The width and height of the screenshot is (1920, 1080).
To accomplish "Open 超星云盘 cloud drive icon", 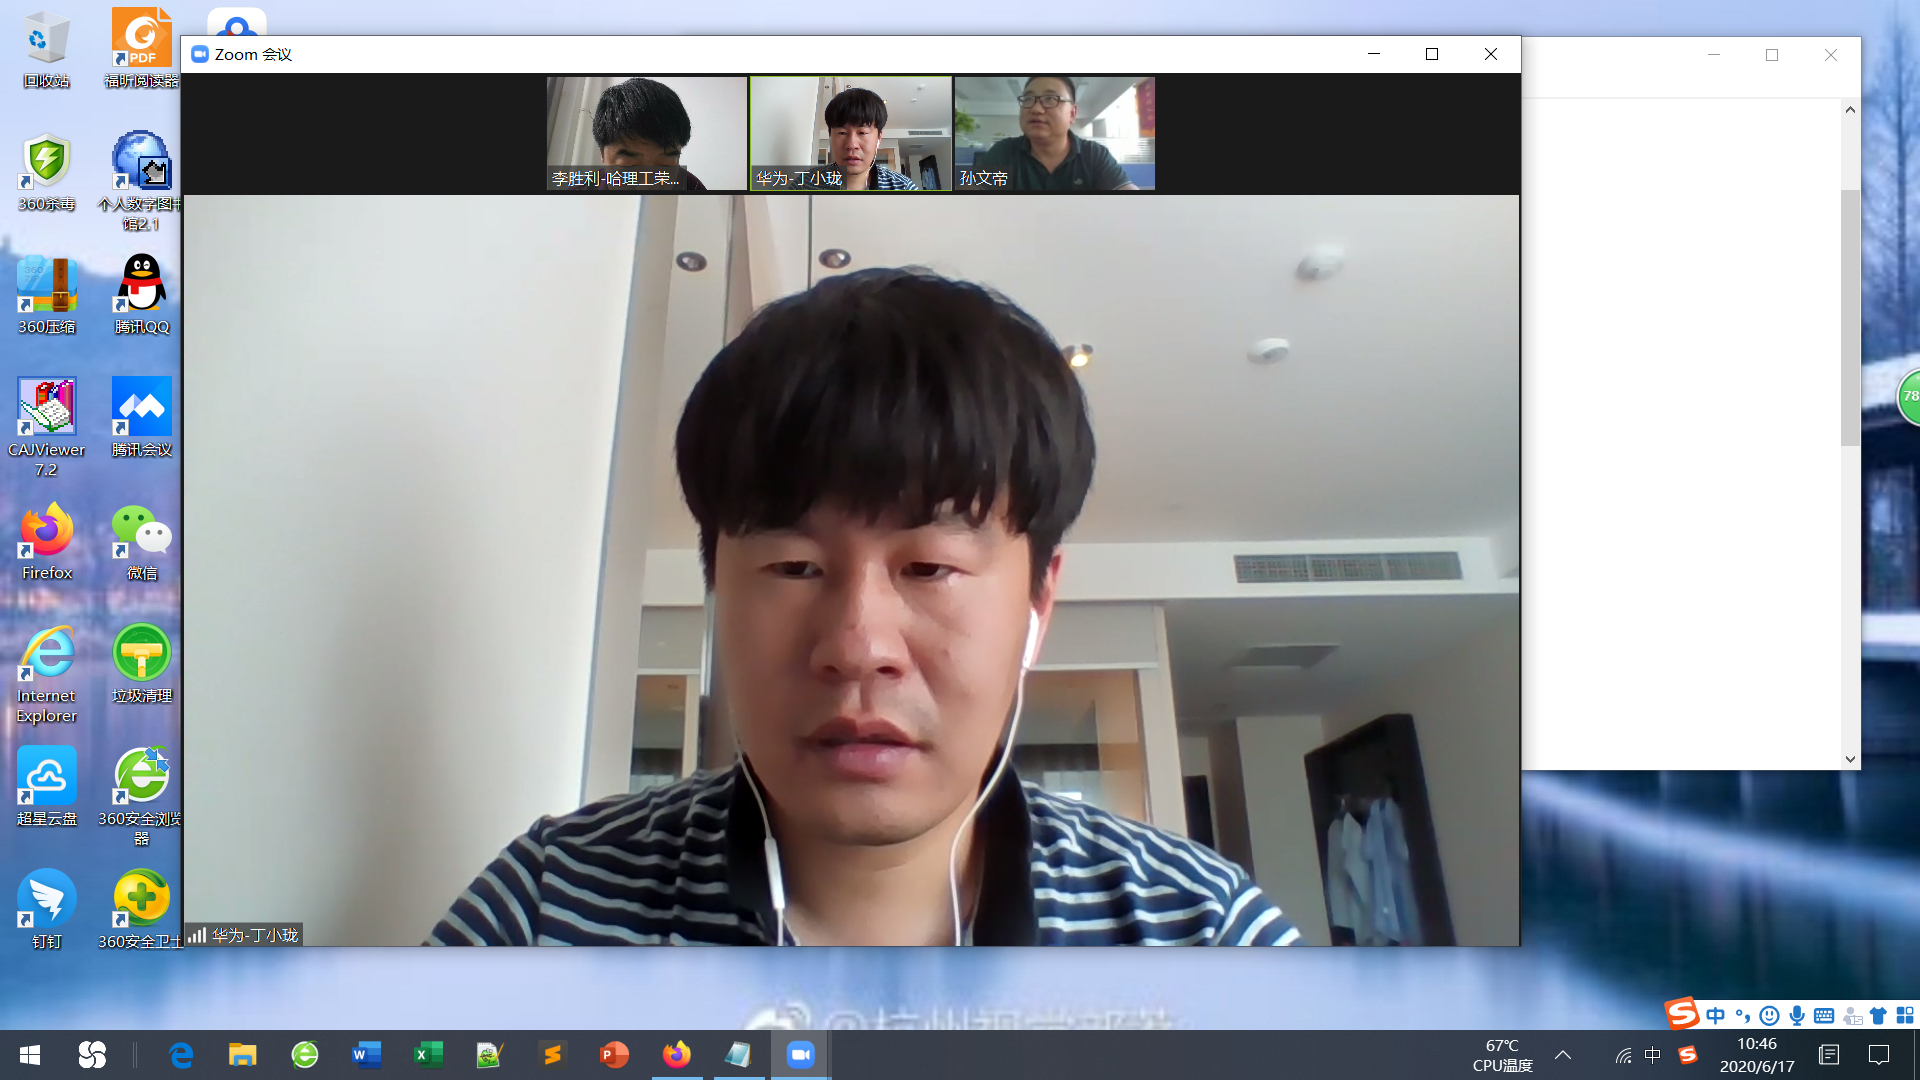I will point(46,787).
